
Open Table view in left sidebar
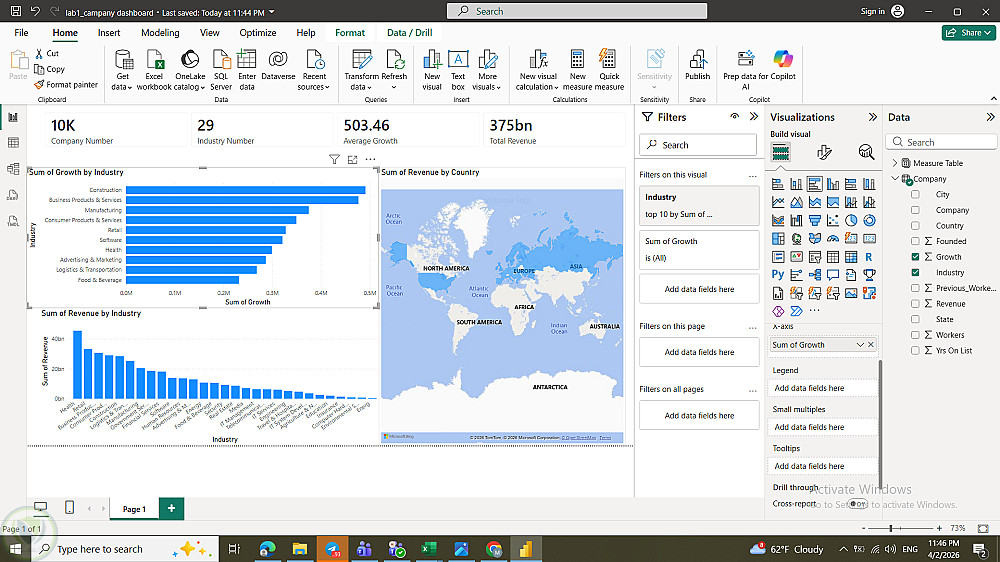(x=13, y=143)
